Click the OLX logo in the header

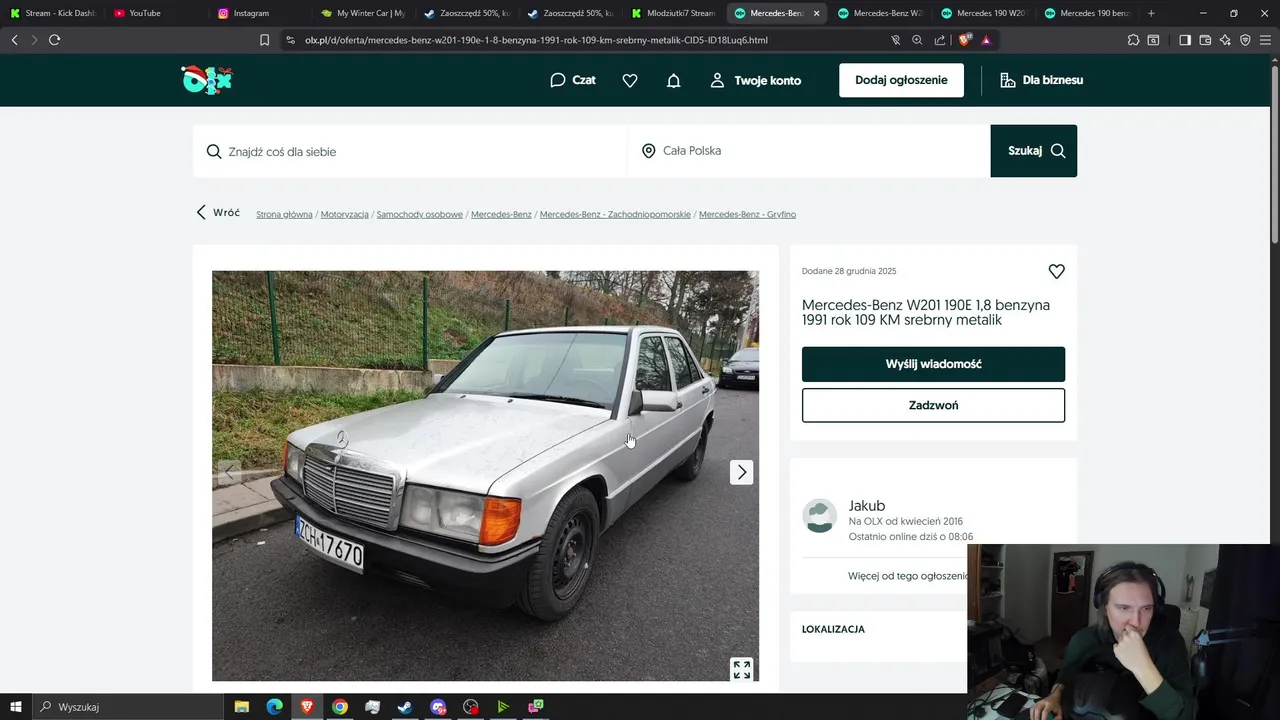[x=207, y=80]
